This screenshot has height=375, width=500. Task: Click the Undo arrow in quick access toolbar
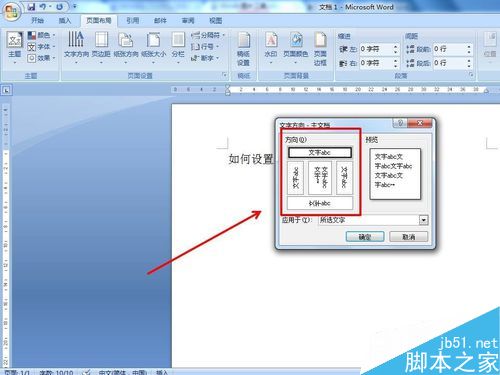point(43,7)
